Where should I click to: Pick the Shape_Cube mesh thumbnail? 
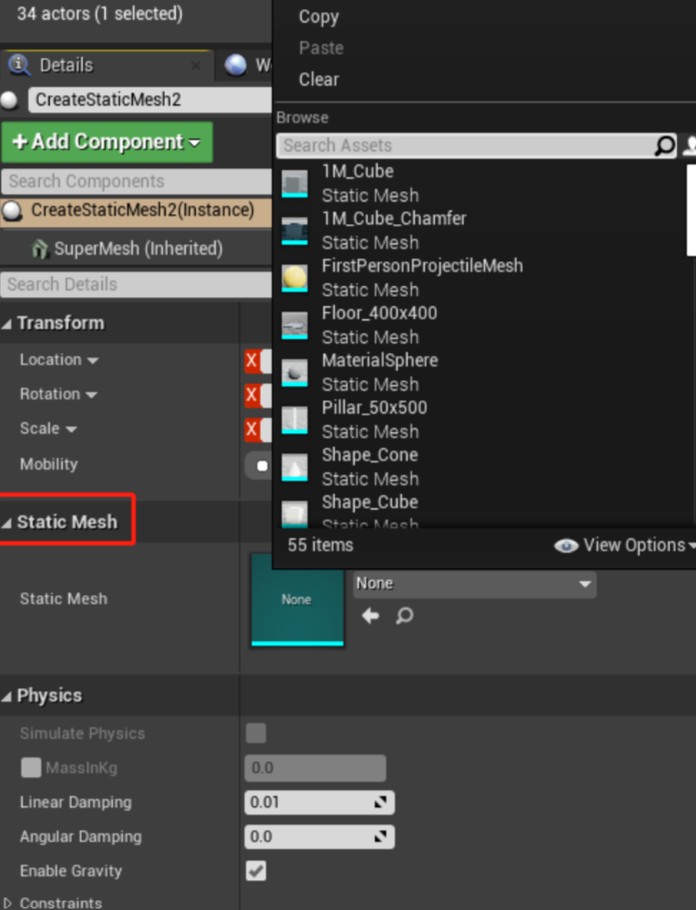click(294, 514)
